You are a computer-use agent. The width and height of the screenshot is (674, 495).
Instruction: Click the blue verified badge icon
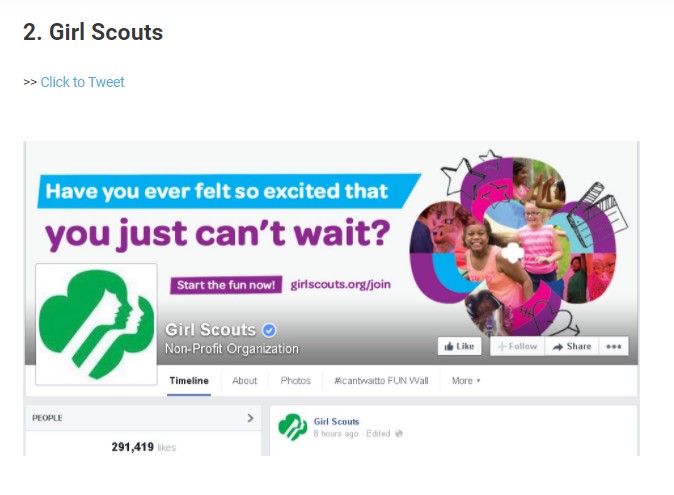(269, 330)
